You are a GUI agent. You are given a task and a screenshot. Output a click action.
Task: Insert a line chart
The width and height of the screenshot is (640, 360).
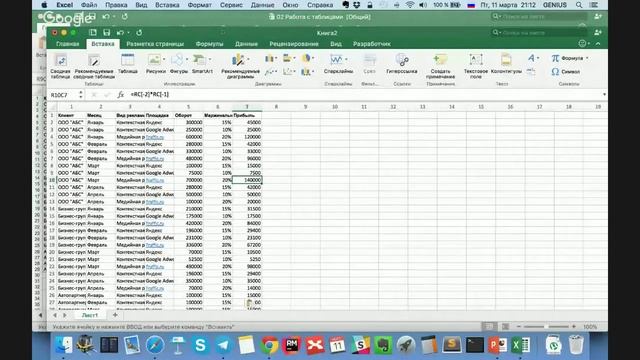tap(269, 72)
